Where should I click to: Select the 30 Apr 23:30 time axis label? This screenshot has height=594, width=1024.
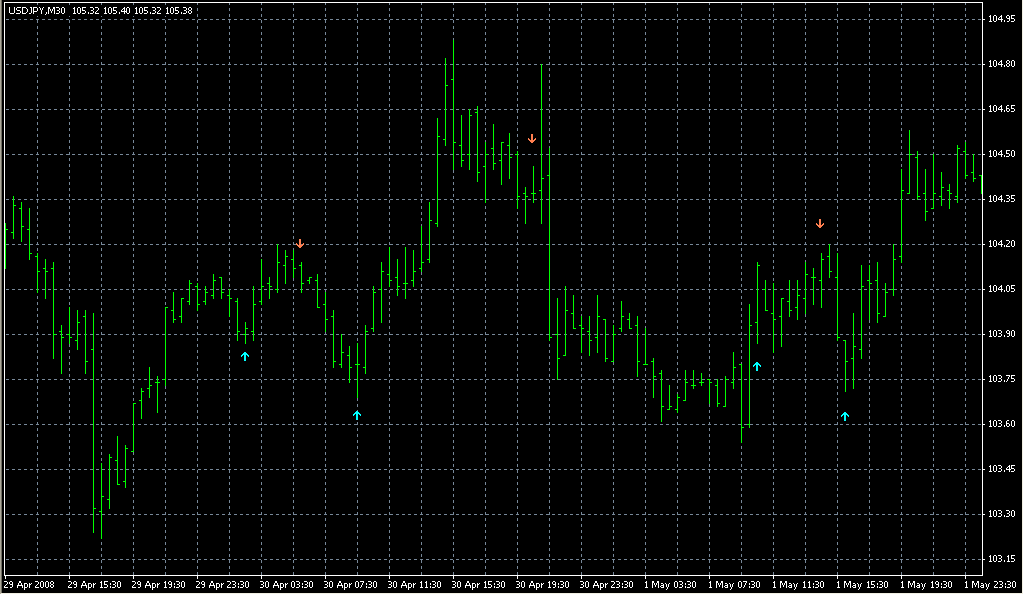pos(606,585)
